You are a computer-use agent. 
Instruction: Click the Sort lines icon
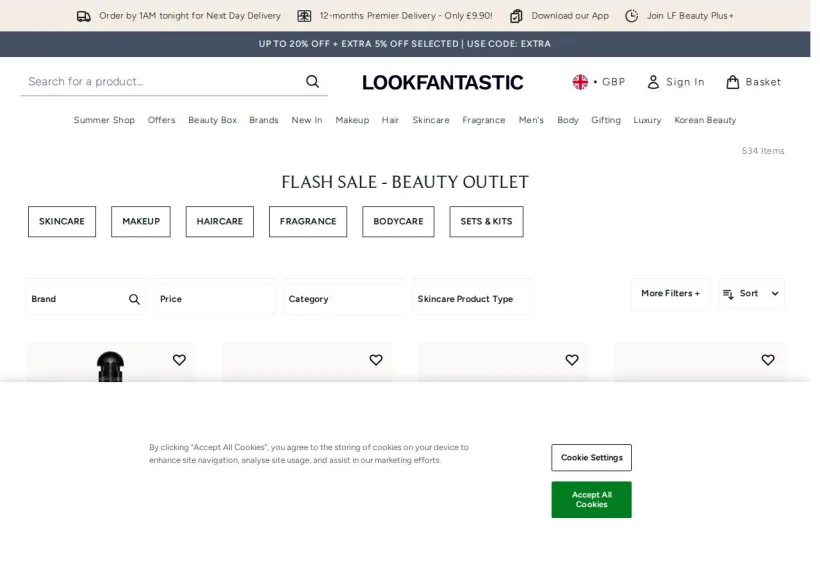point(728,294)
